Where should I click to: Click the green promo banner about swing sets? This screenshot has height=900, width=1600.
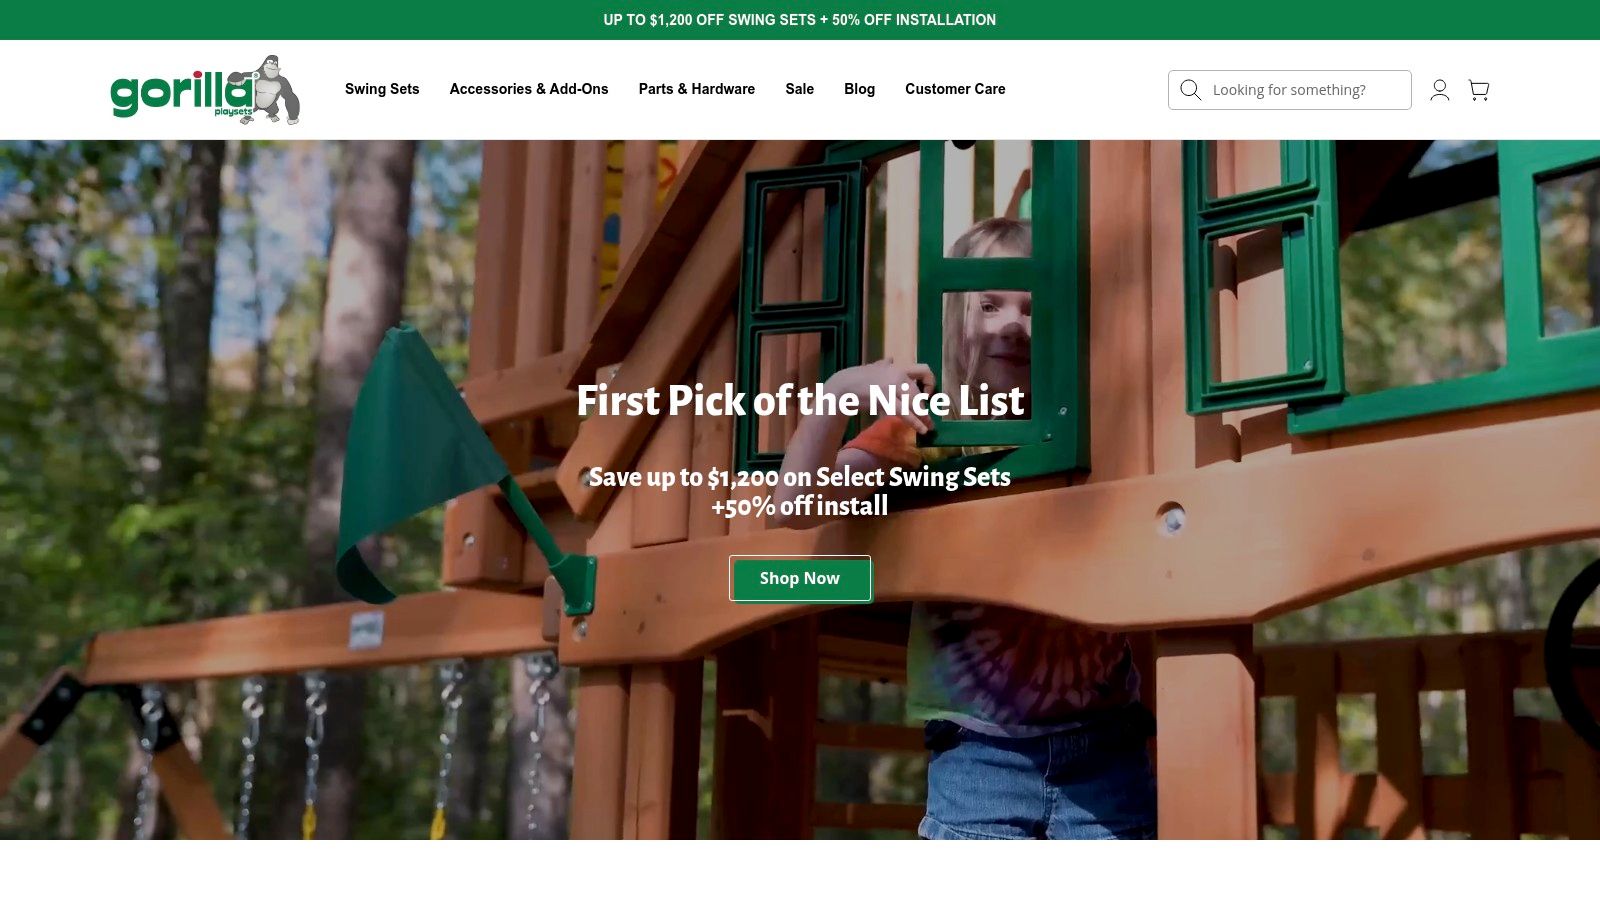click(x=800, y=20)
